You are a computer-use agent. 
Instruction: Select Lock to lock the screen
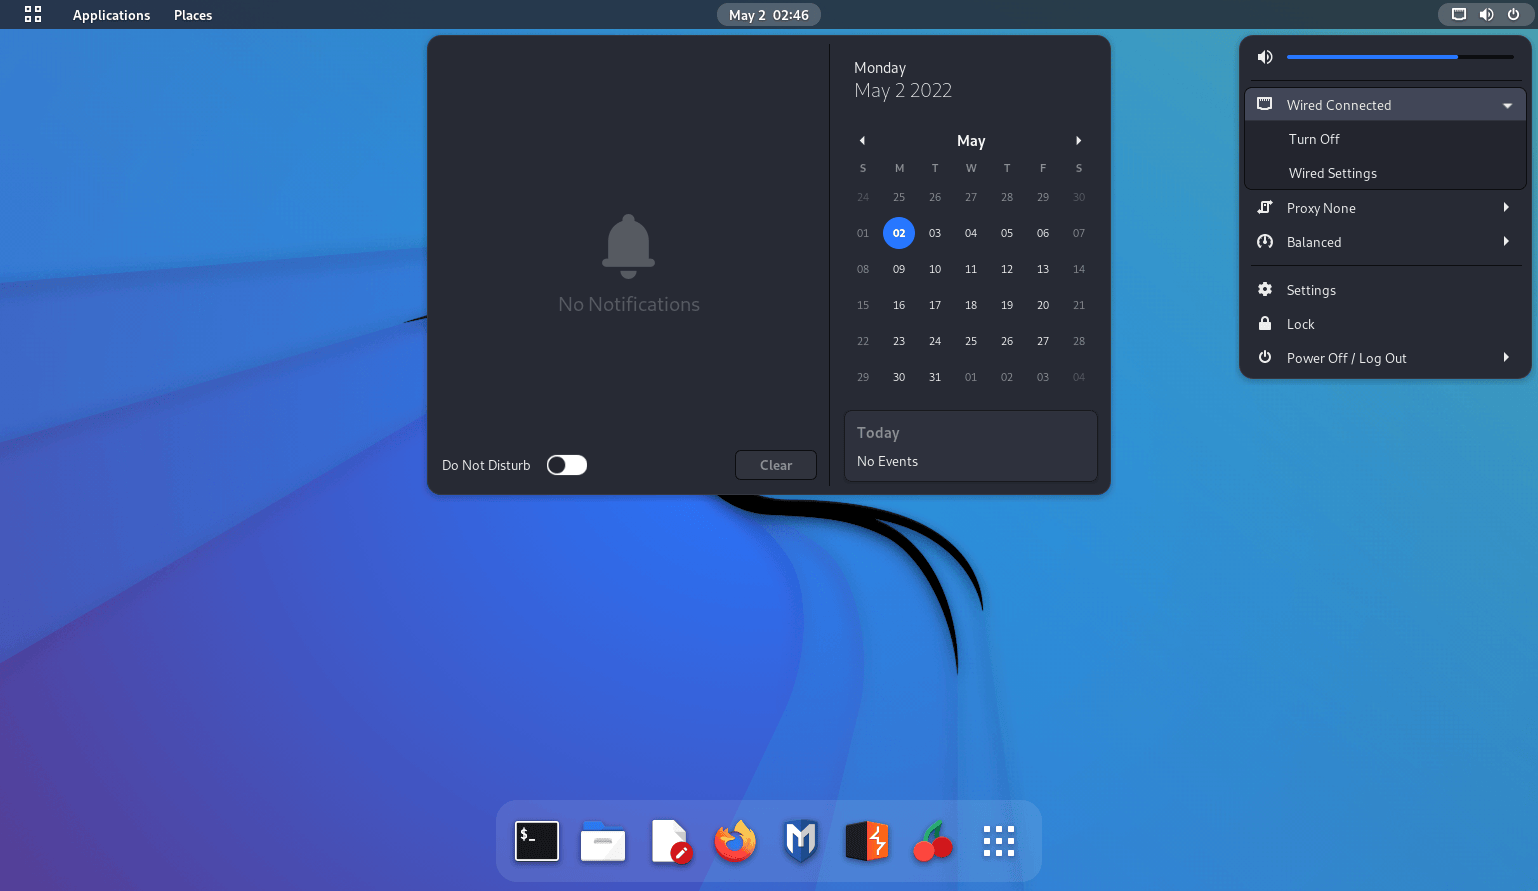pyautogui.click(x=1300, y=323)
